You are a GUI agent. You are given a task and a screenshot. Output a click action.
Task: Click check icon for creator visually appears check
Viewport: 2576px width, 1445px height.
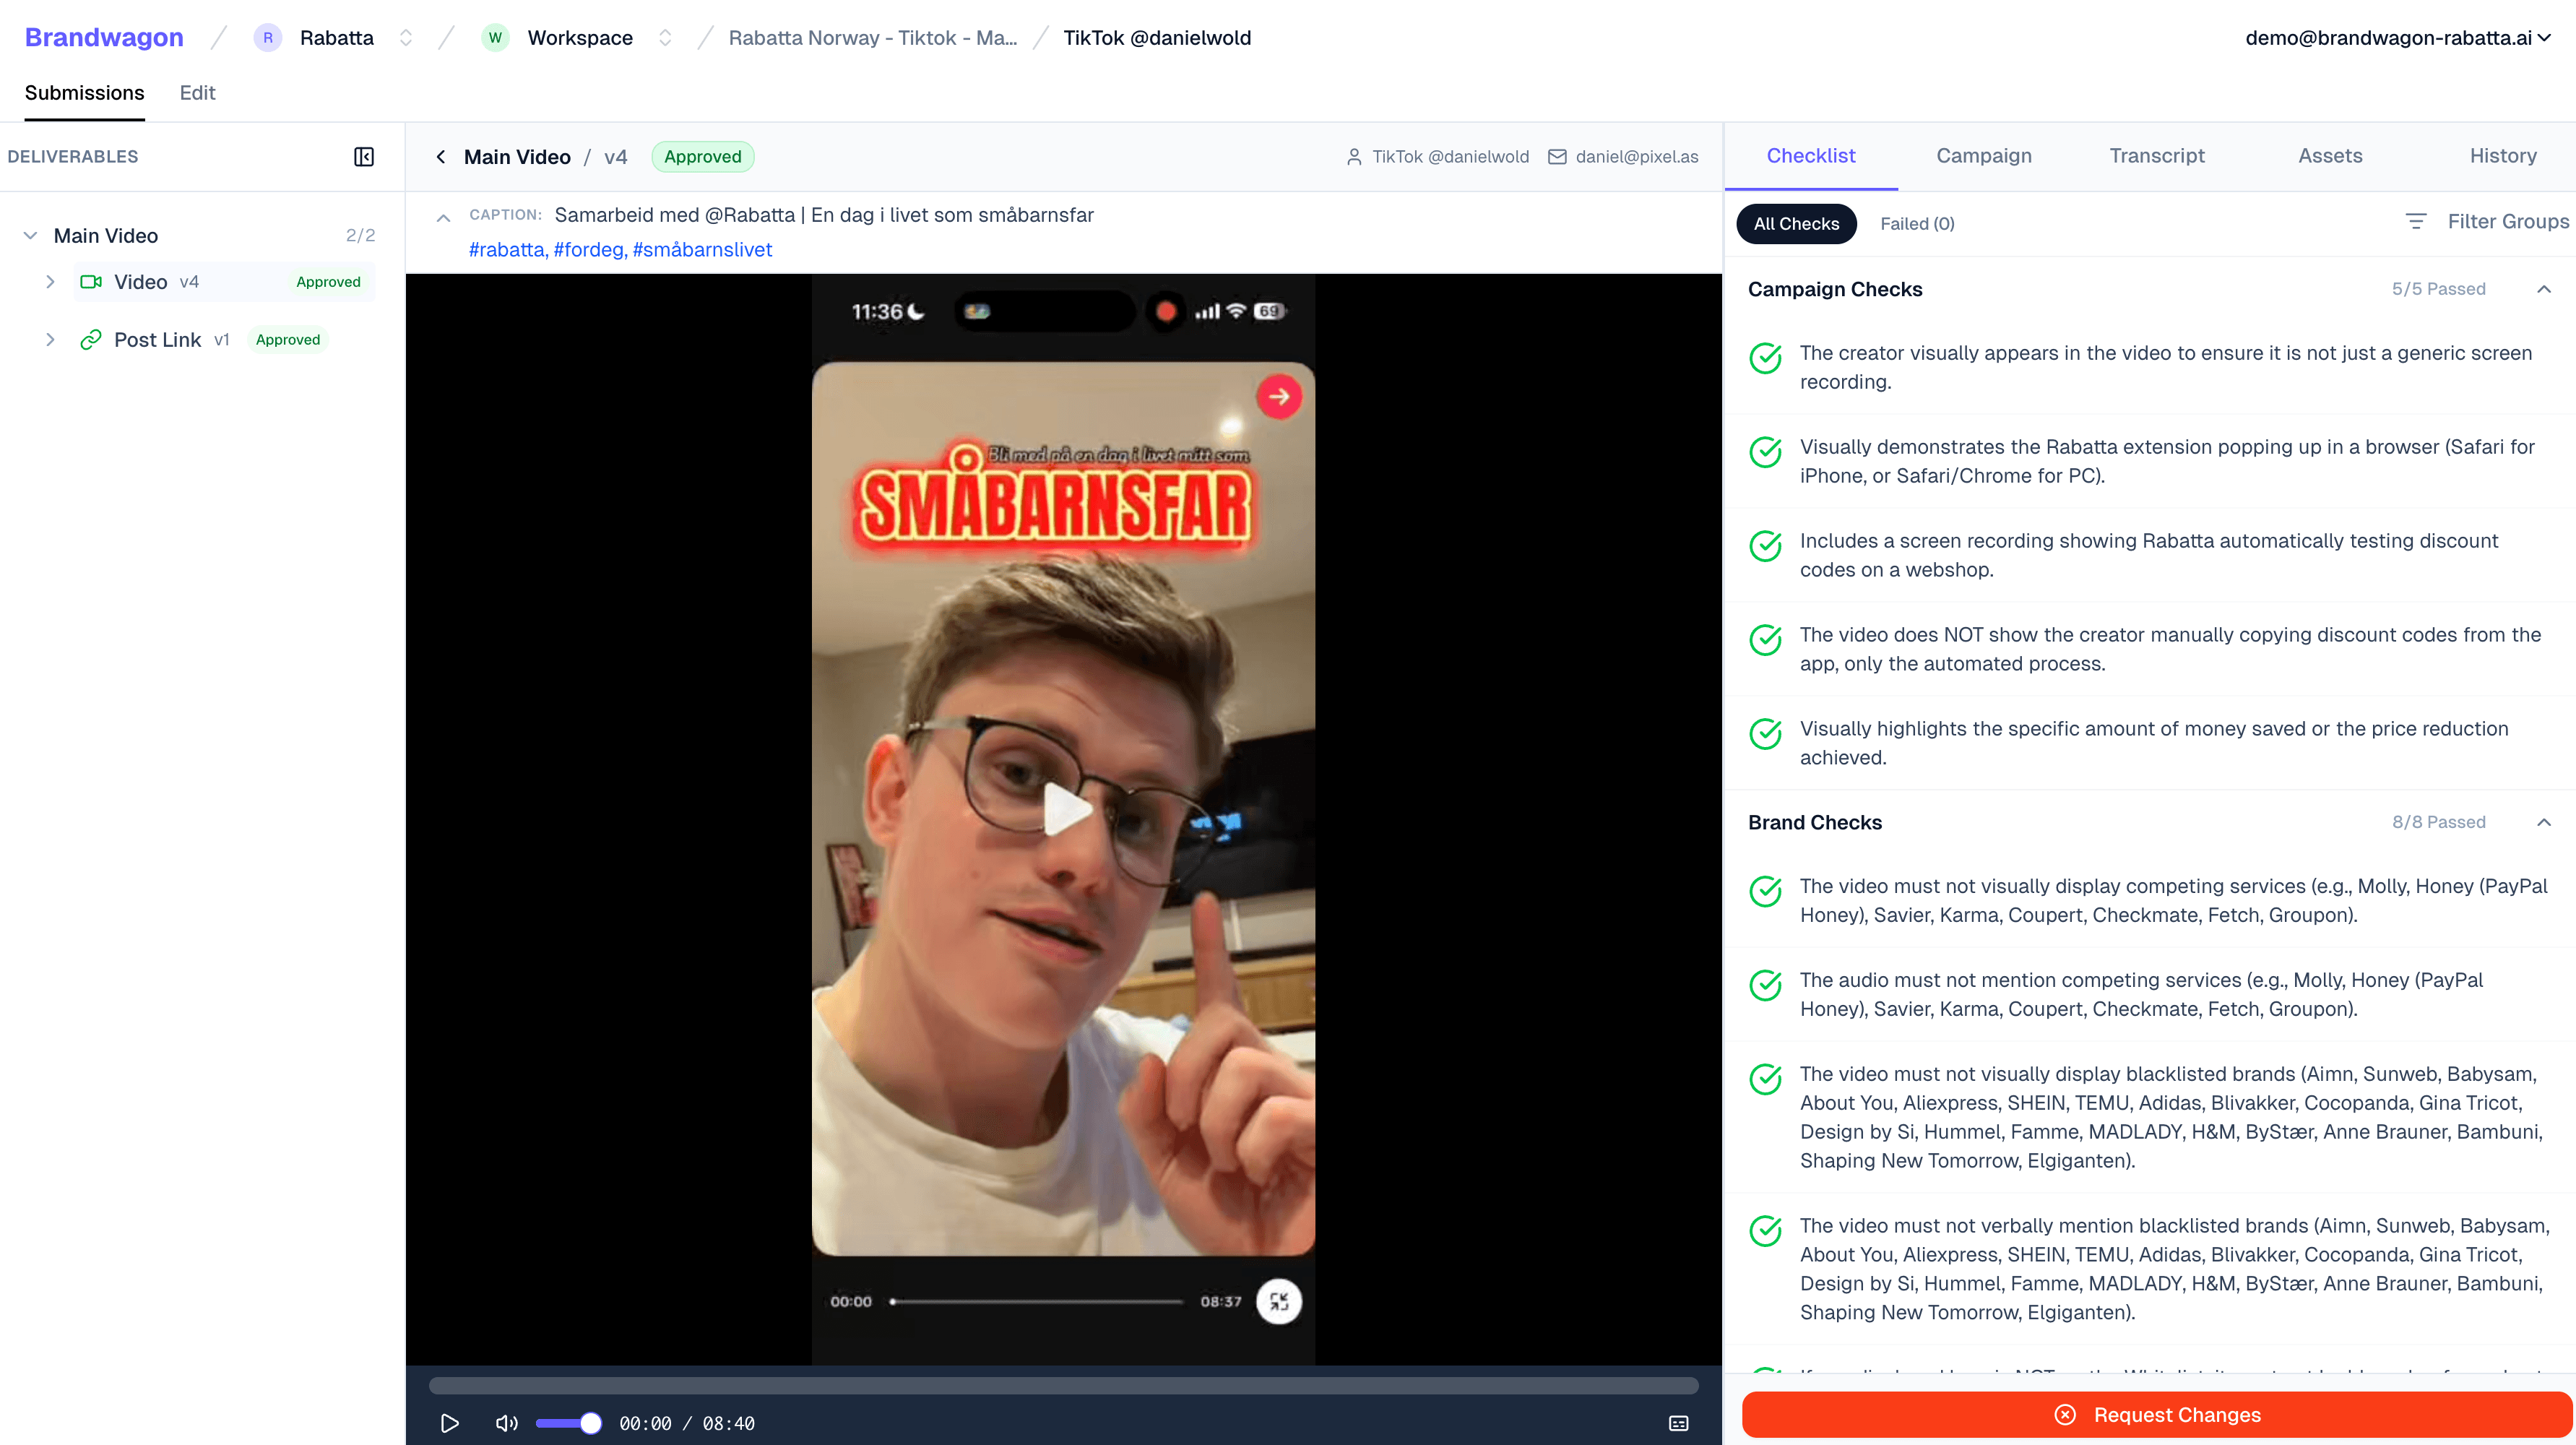(x=1765, y=358)
